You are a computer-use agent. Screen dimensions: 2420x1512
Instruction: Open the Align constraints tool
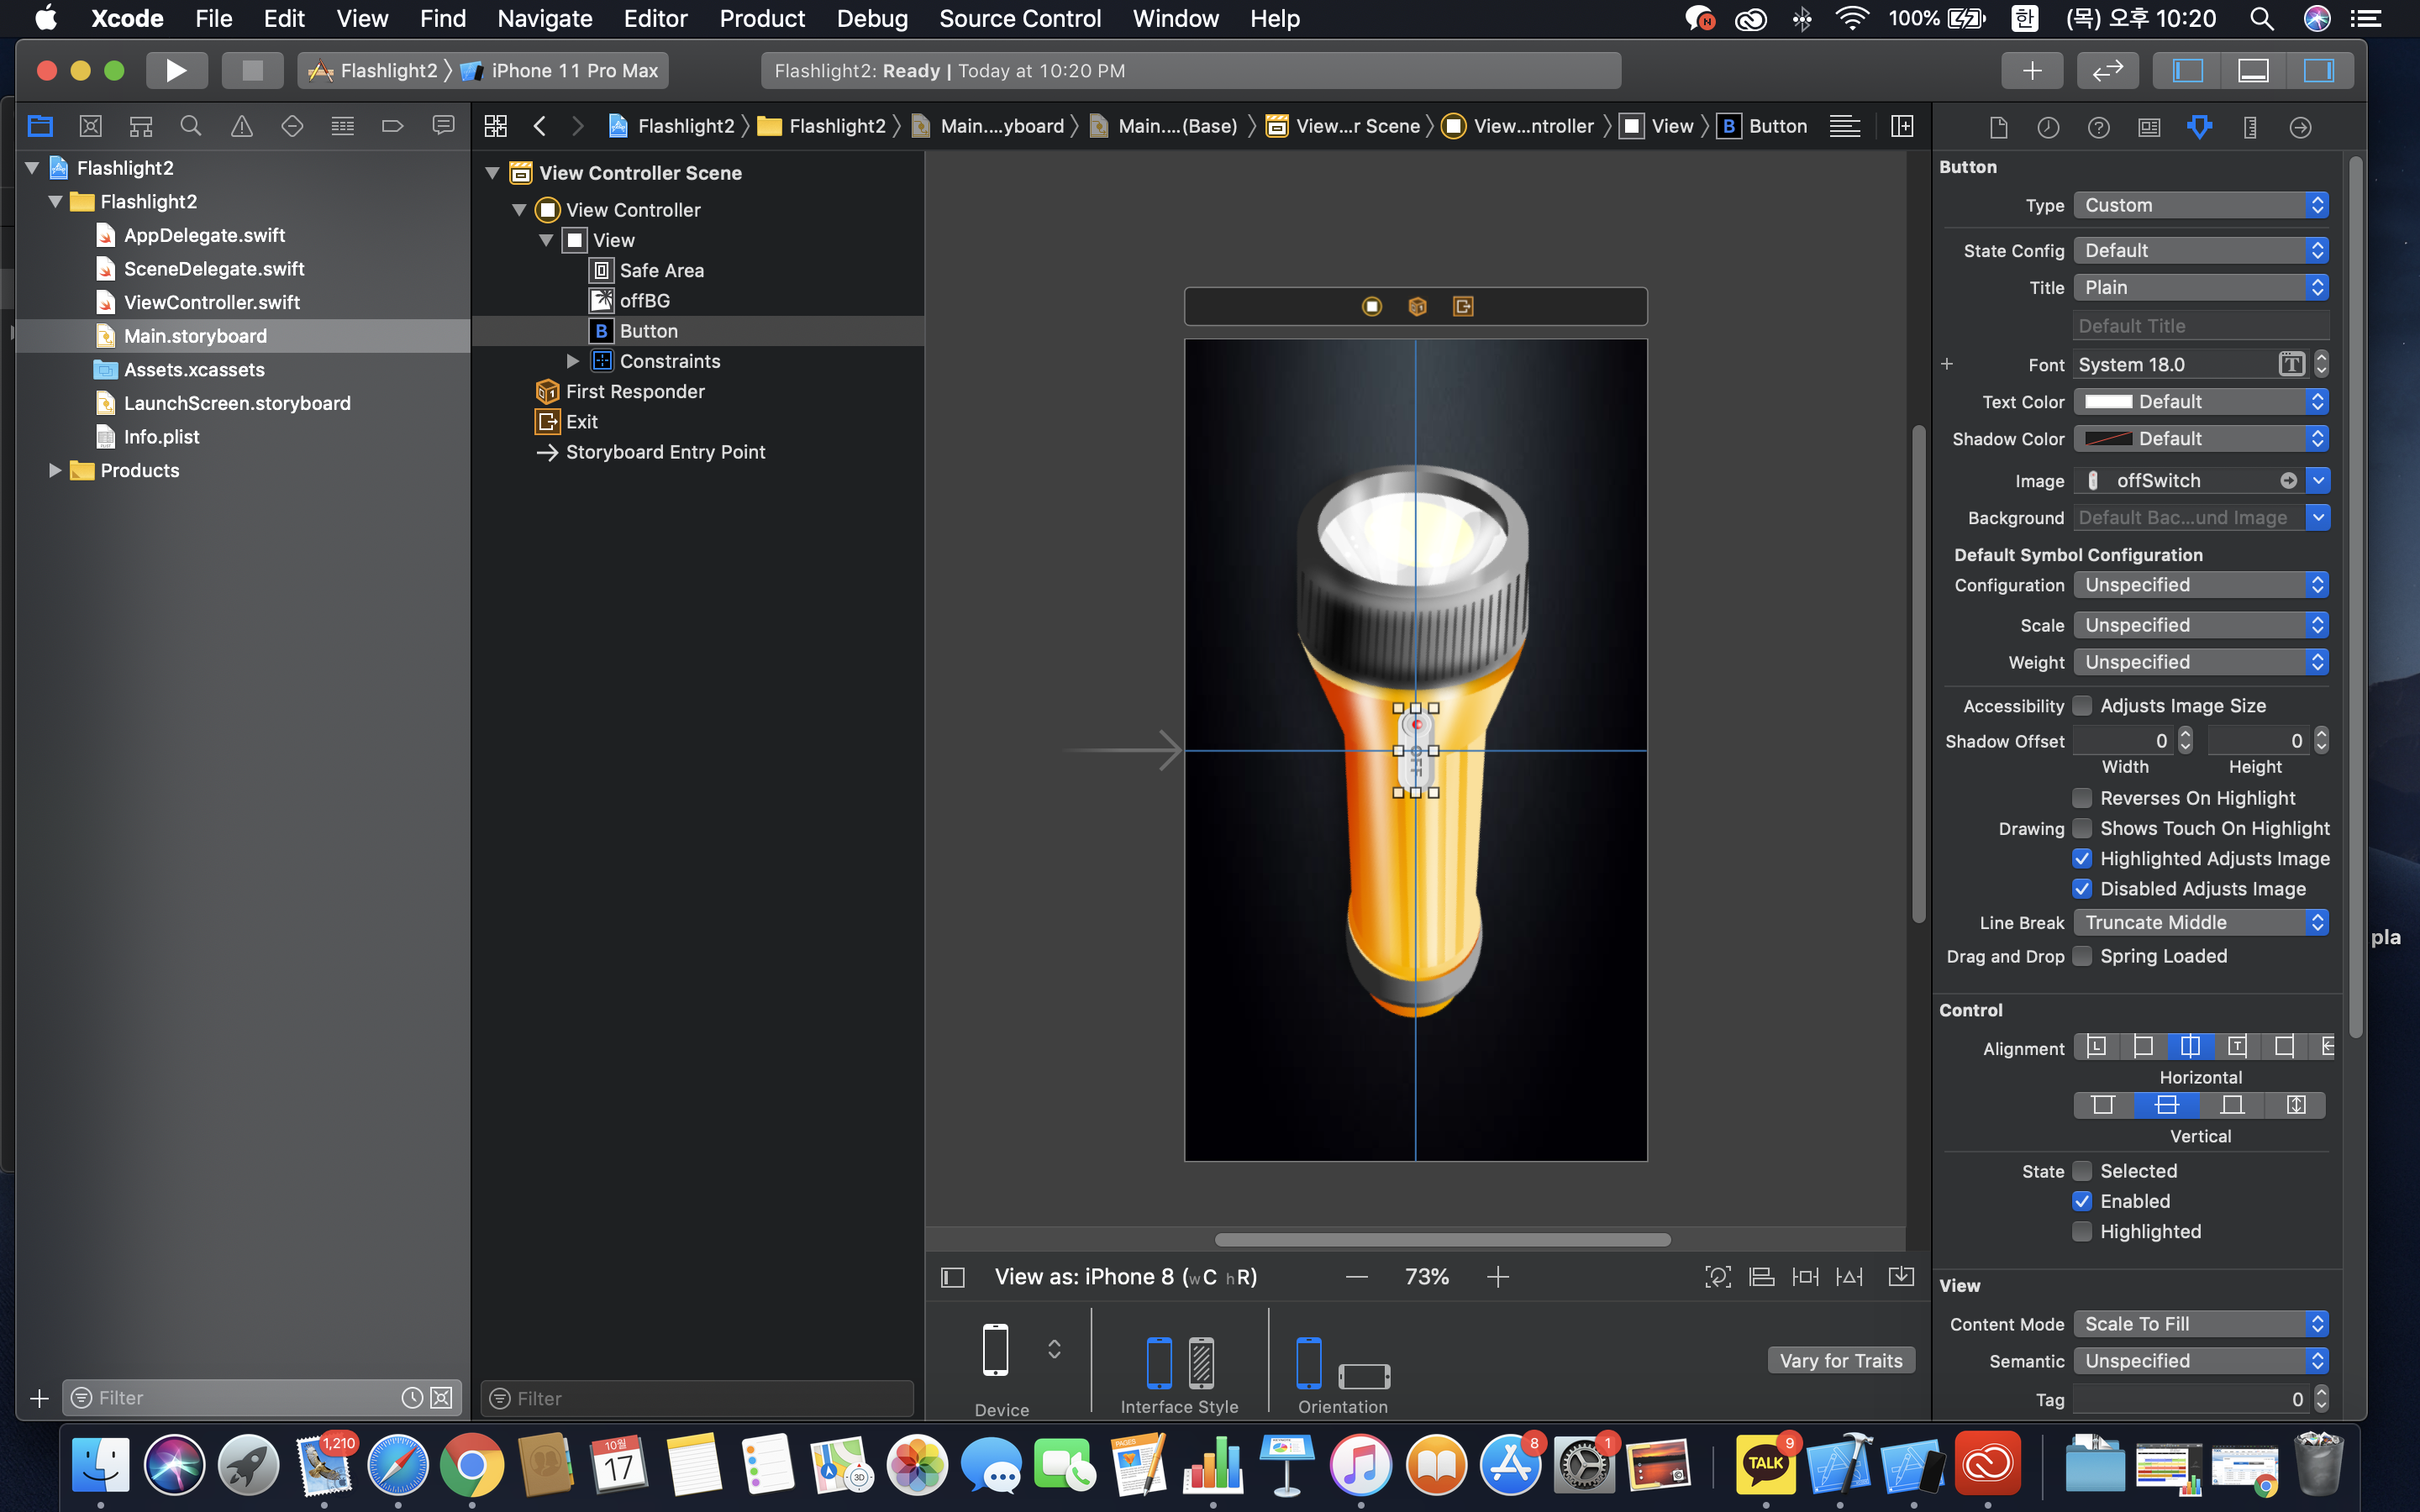[x=1761, y=1277]
